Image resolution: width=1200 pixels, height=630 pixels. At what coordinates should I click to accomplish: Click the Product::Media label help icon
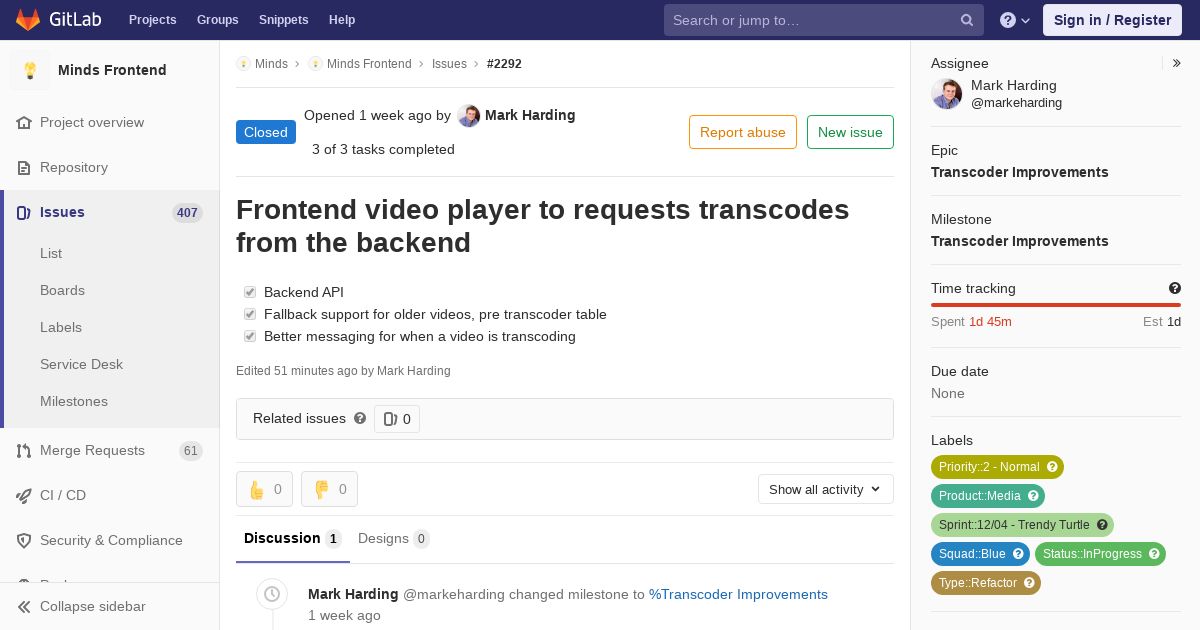[1033, 496]
